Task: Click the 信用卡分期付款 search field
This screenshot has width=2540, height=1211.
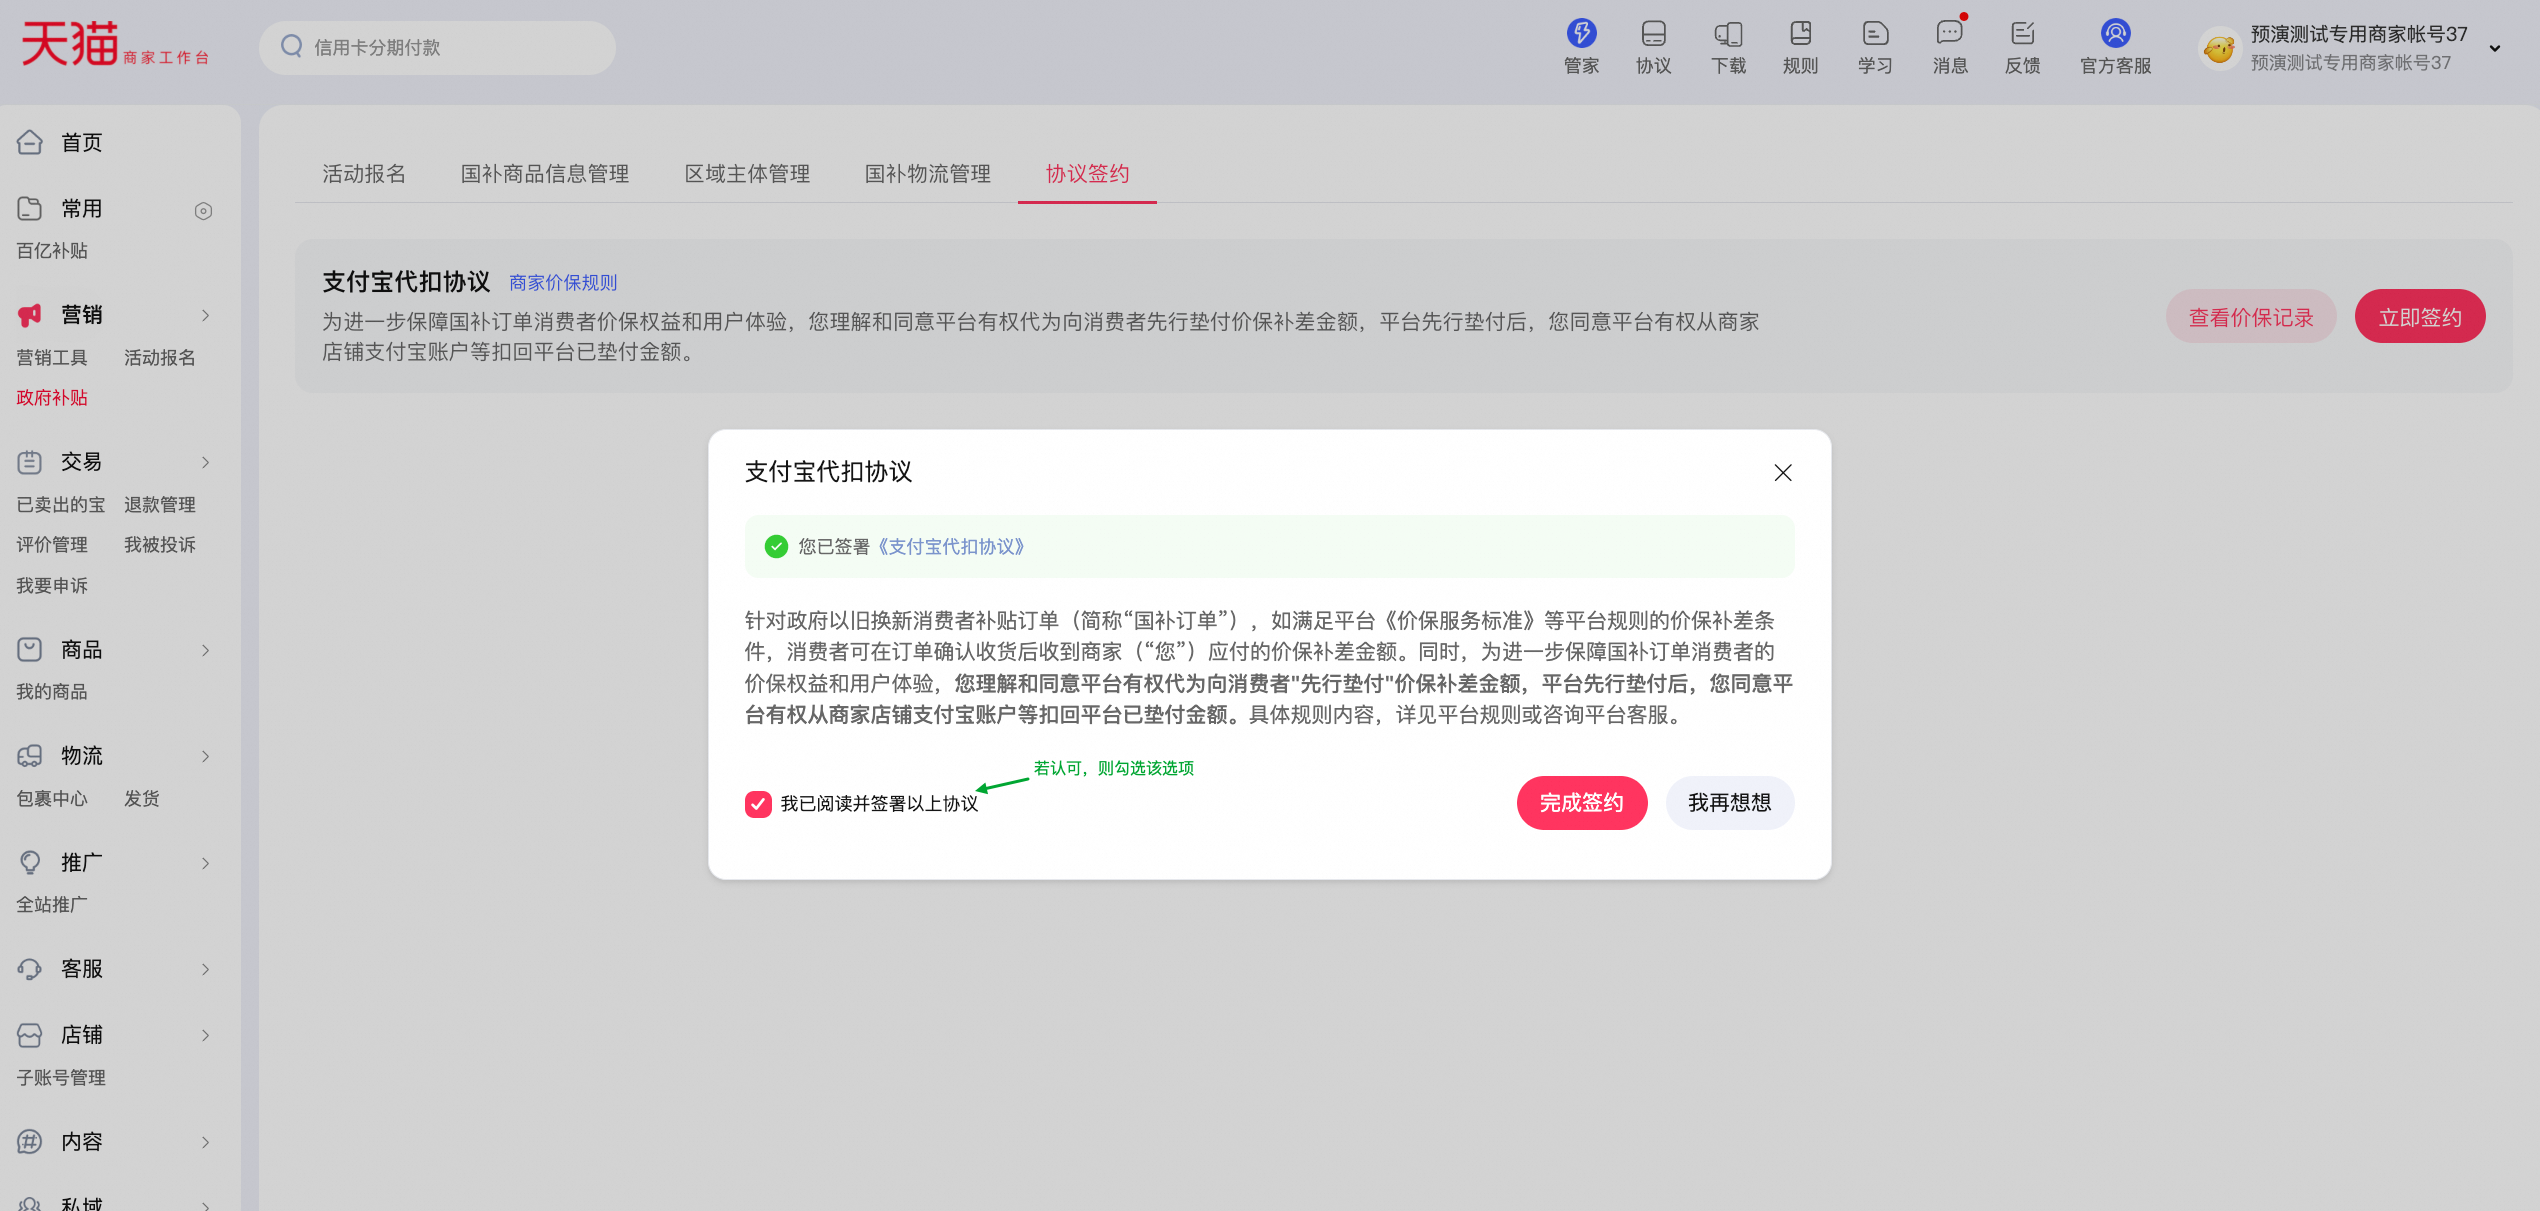Action: [437, 47]
